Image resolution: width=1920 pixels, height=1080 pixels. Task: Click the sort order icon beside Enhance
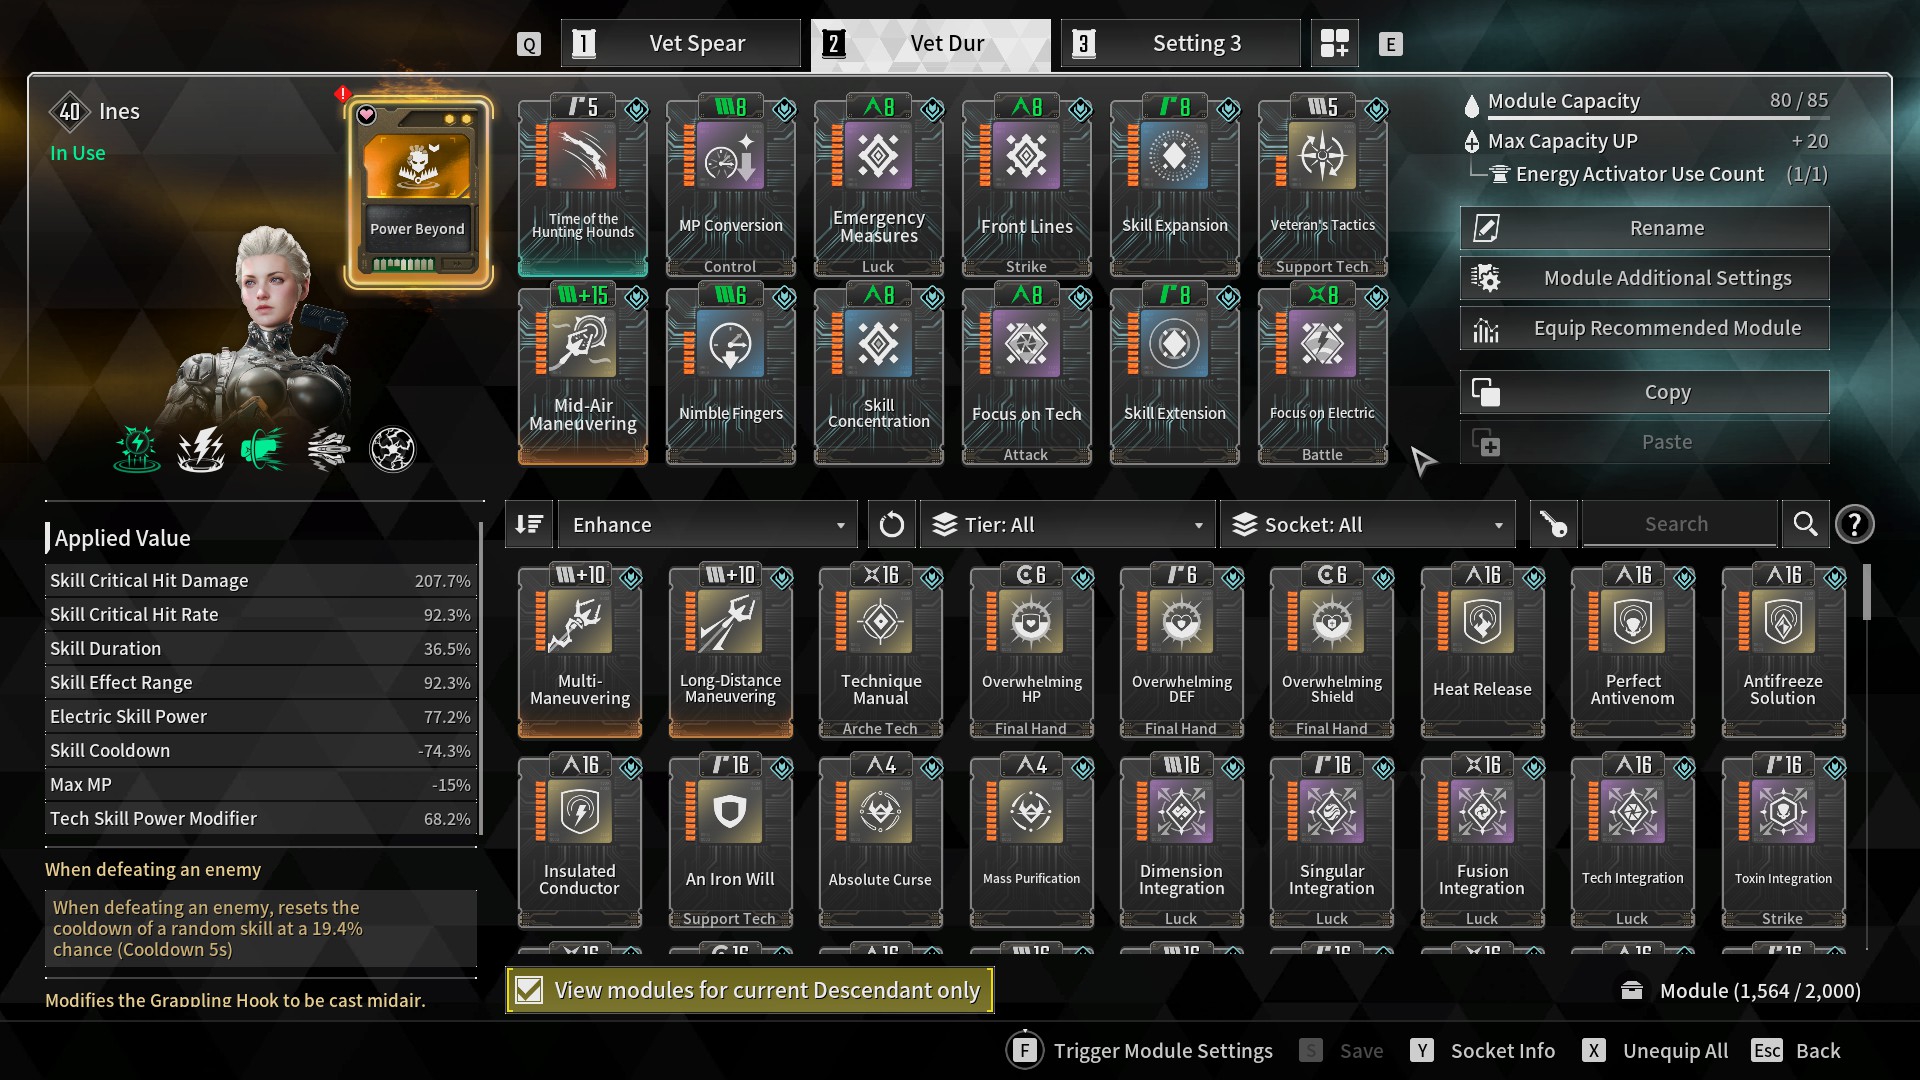(529, 524)
